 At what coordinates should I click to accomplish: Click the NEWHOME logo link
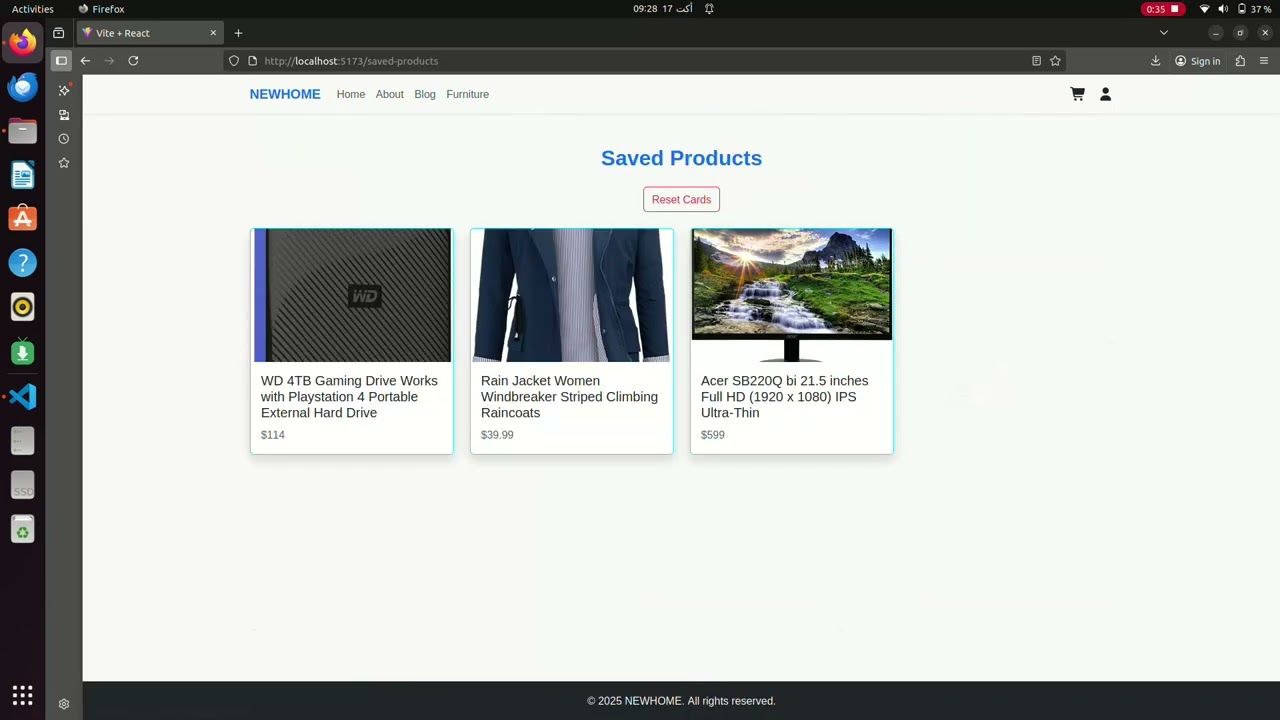click(x=285, y=94)
